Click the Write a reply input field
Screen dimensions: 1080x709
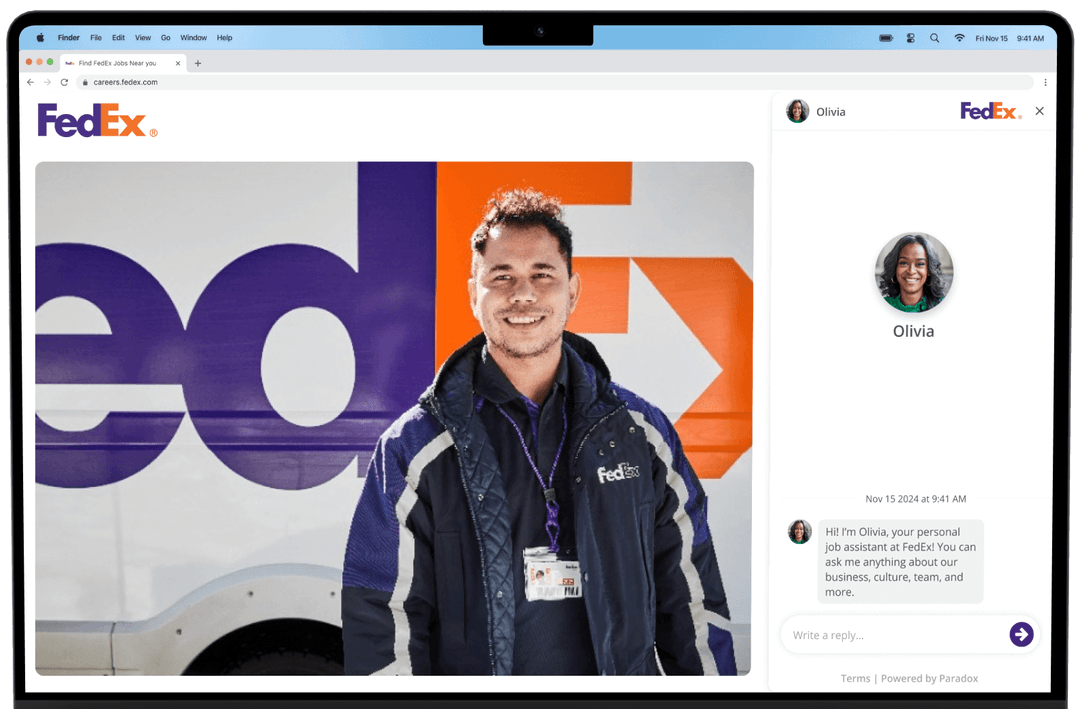pos(880,634)
